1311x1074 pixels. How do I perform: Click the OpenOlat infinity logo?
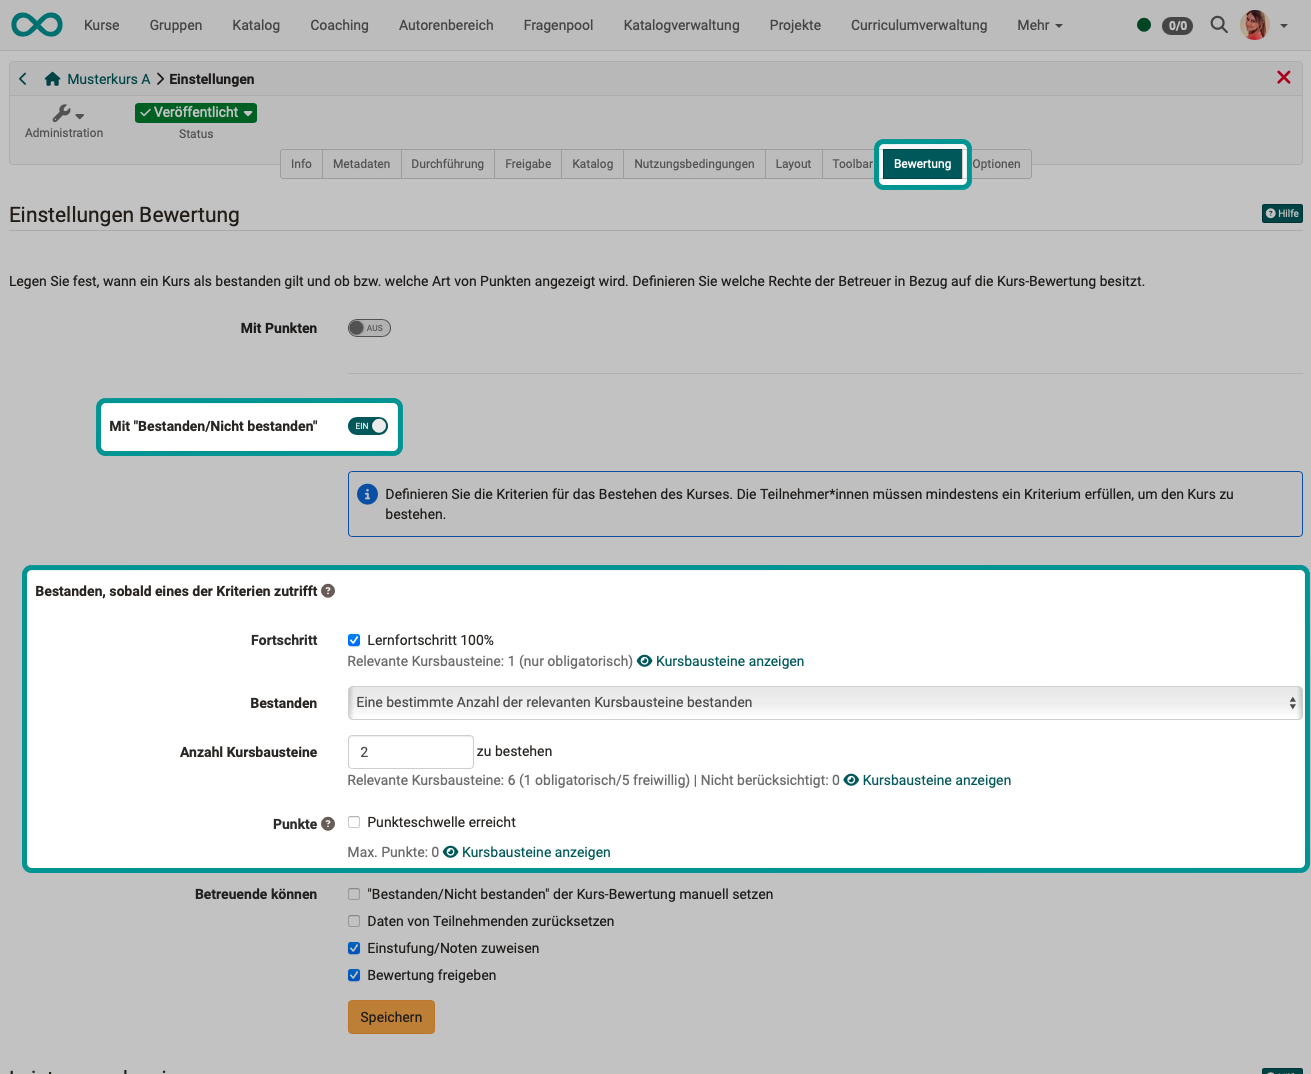[36, 24]
